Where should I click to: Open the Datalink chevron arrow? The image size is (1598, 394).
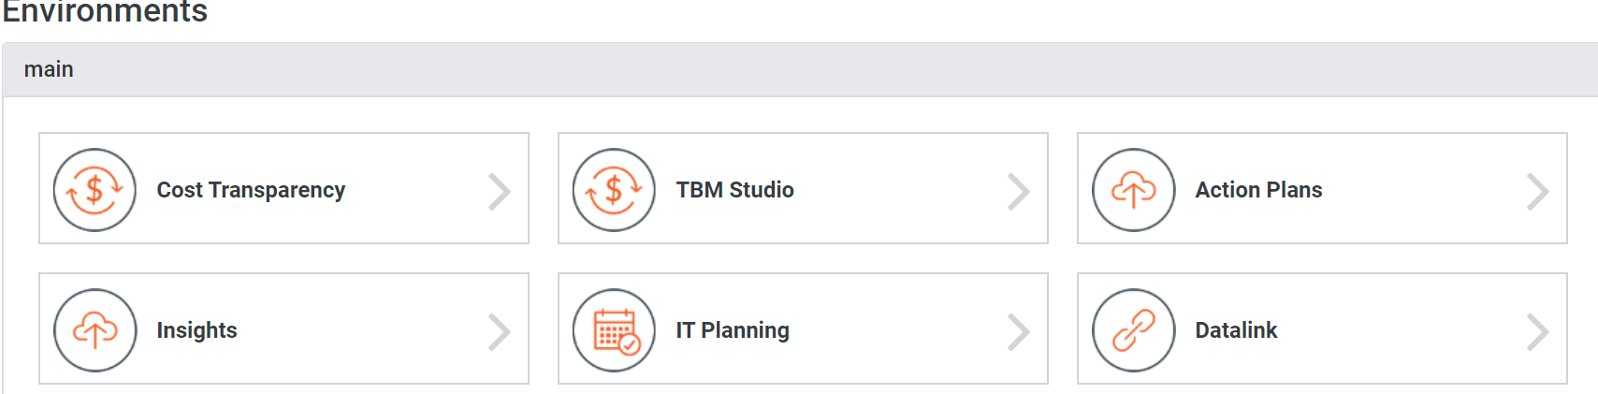point(1538,332)
